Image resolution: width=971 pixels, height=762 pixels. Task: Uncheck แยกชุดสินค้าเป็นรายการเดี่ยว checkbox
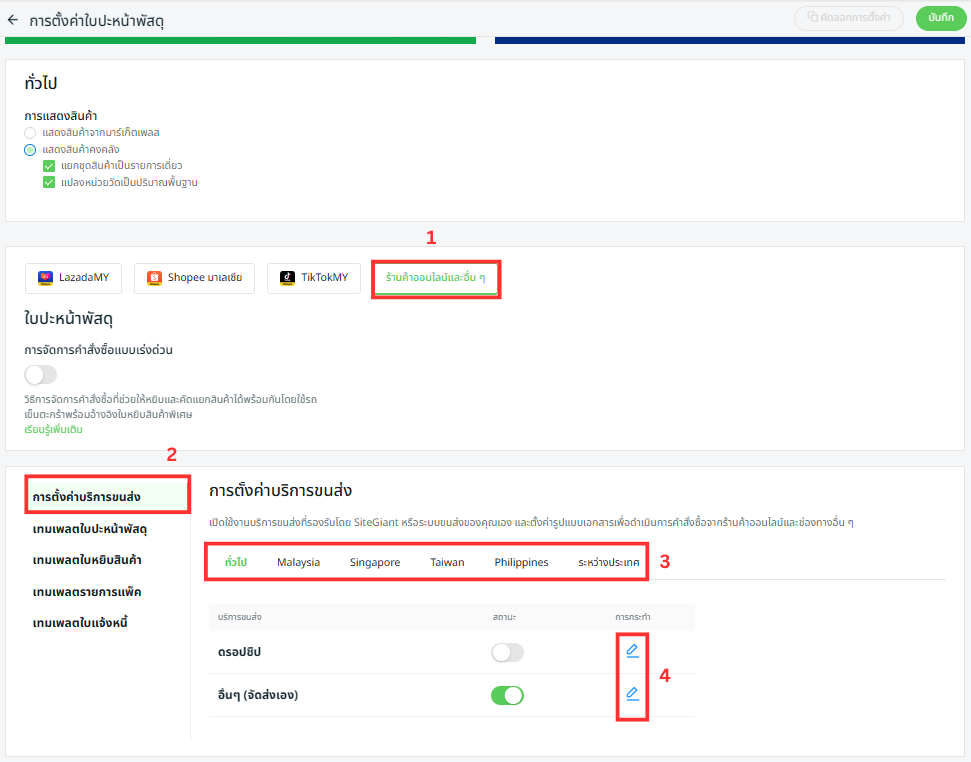tap(48, 166)
